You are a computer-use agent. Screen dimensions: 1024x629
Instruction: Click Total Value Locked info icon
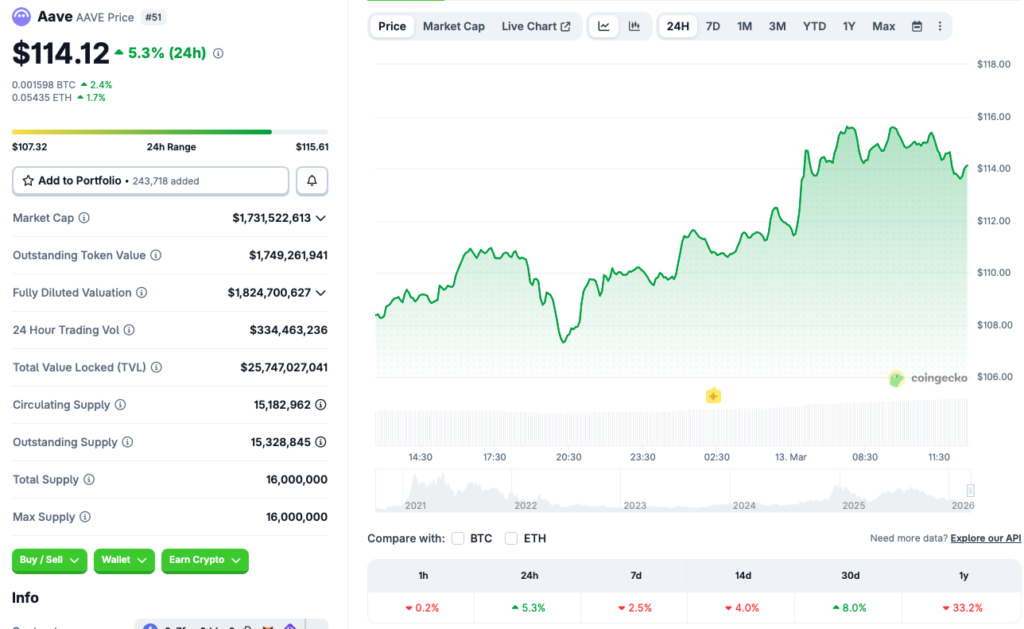(x=155, y=368)
